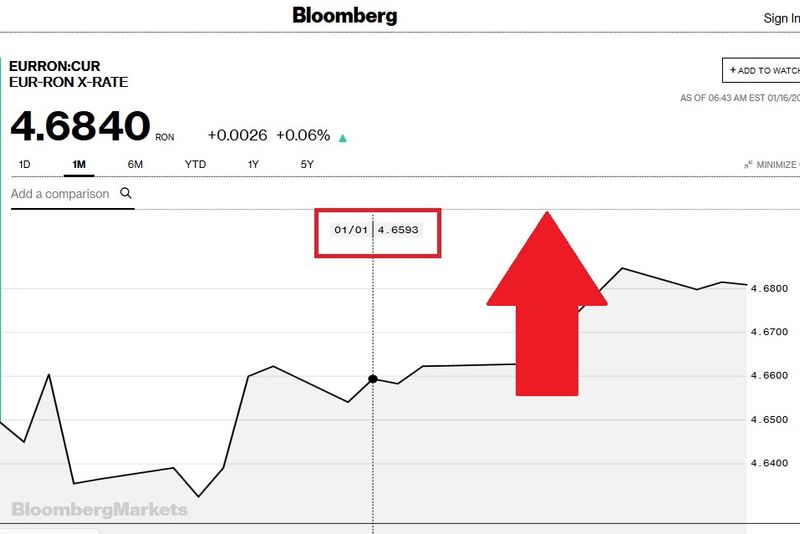Choose the YTD range tab

point(195,164)
